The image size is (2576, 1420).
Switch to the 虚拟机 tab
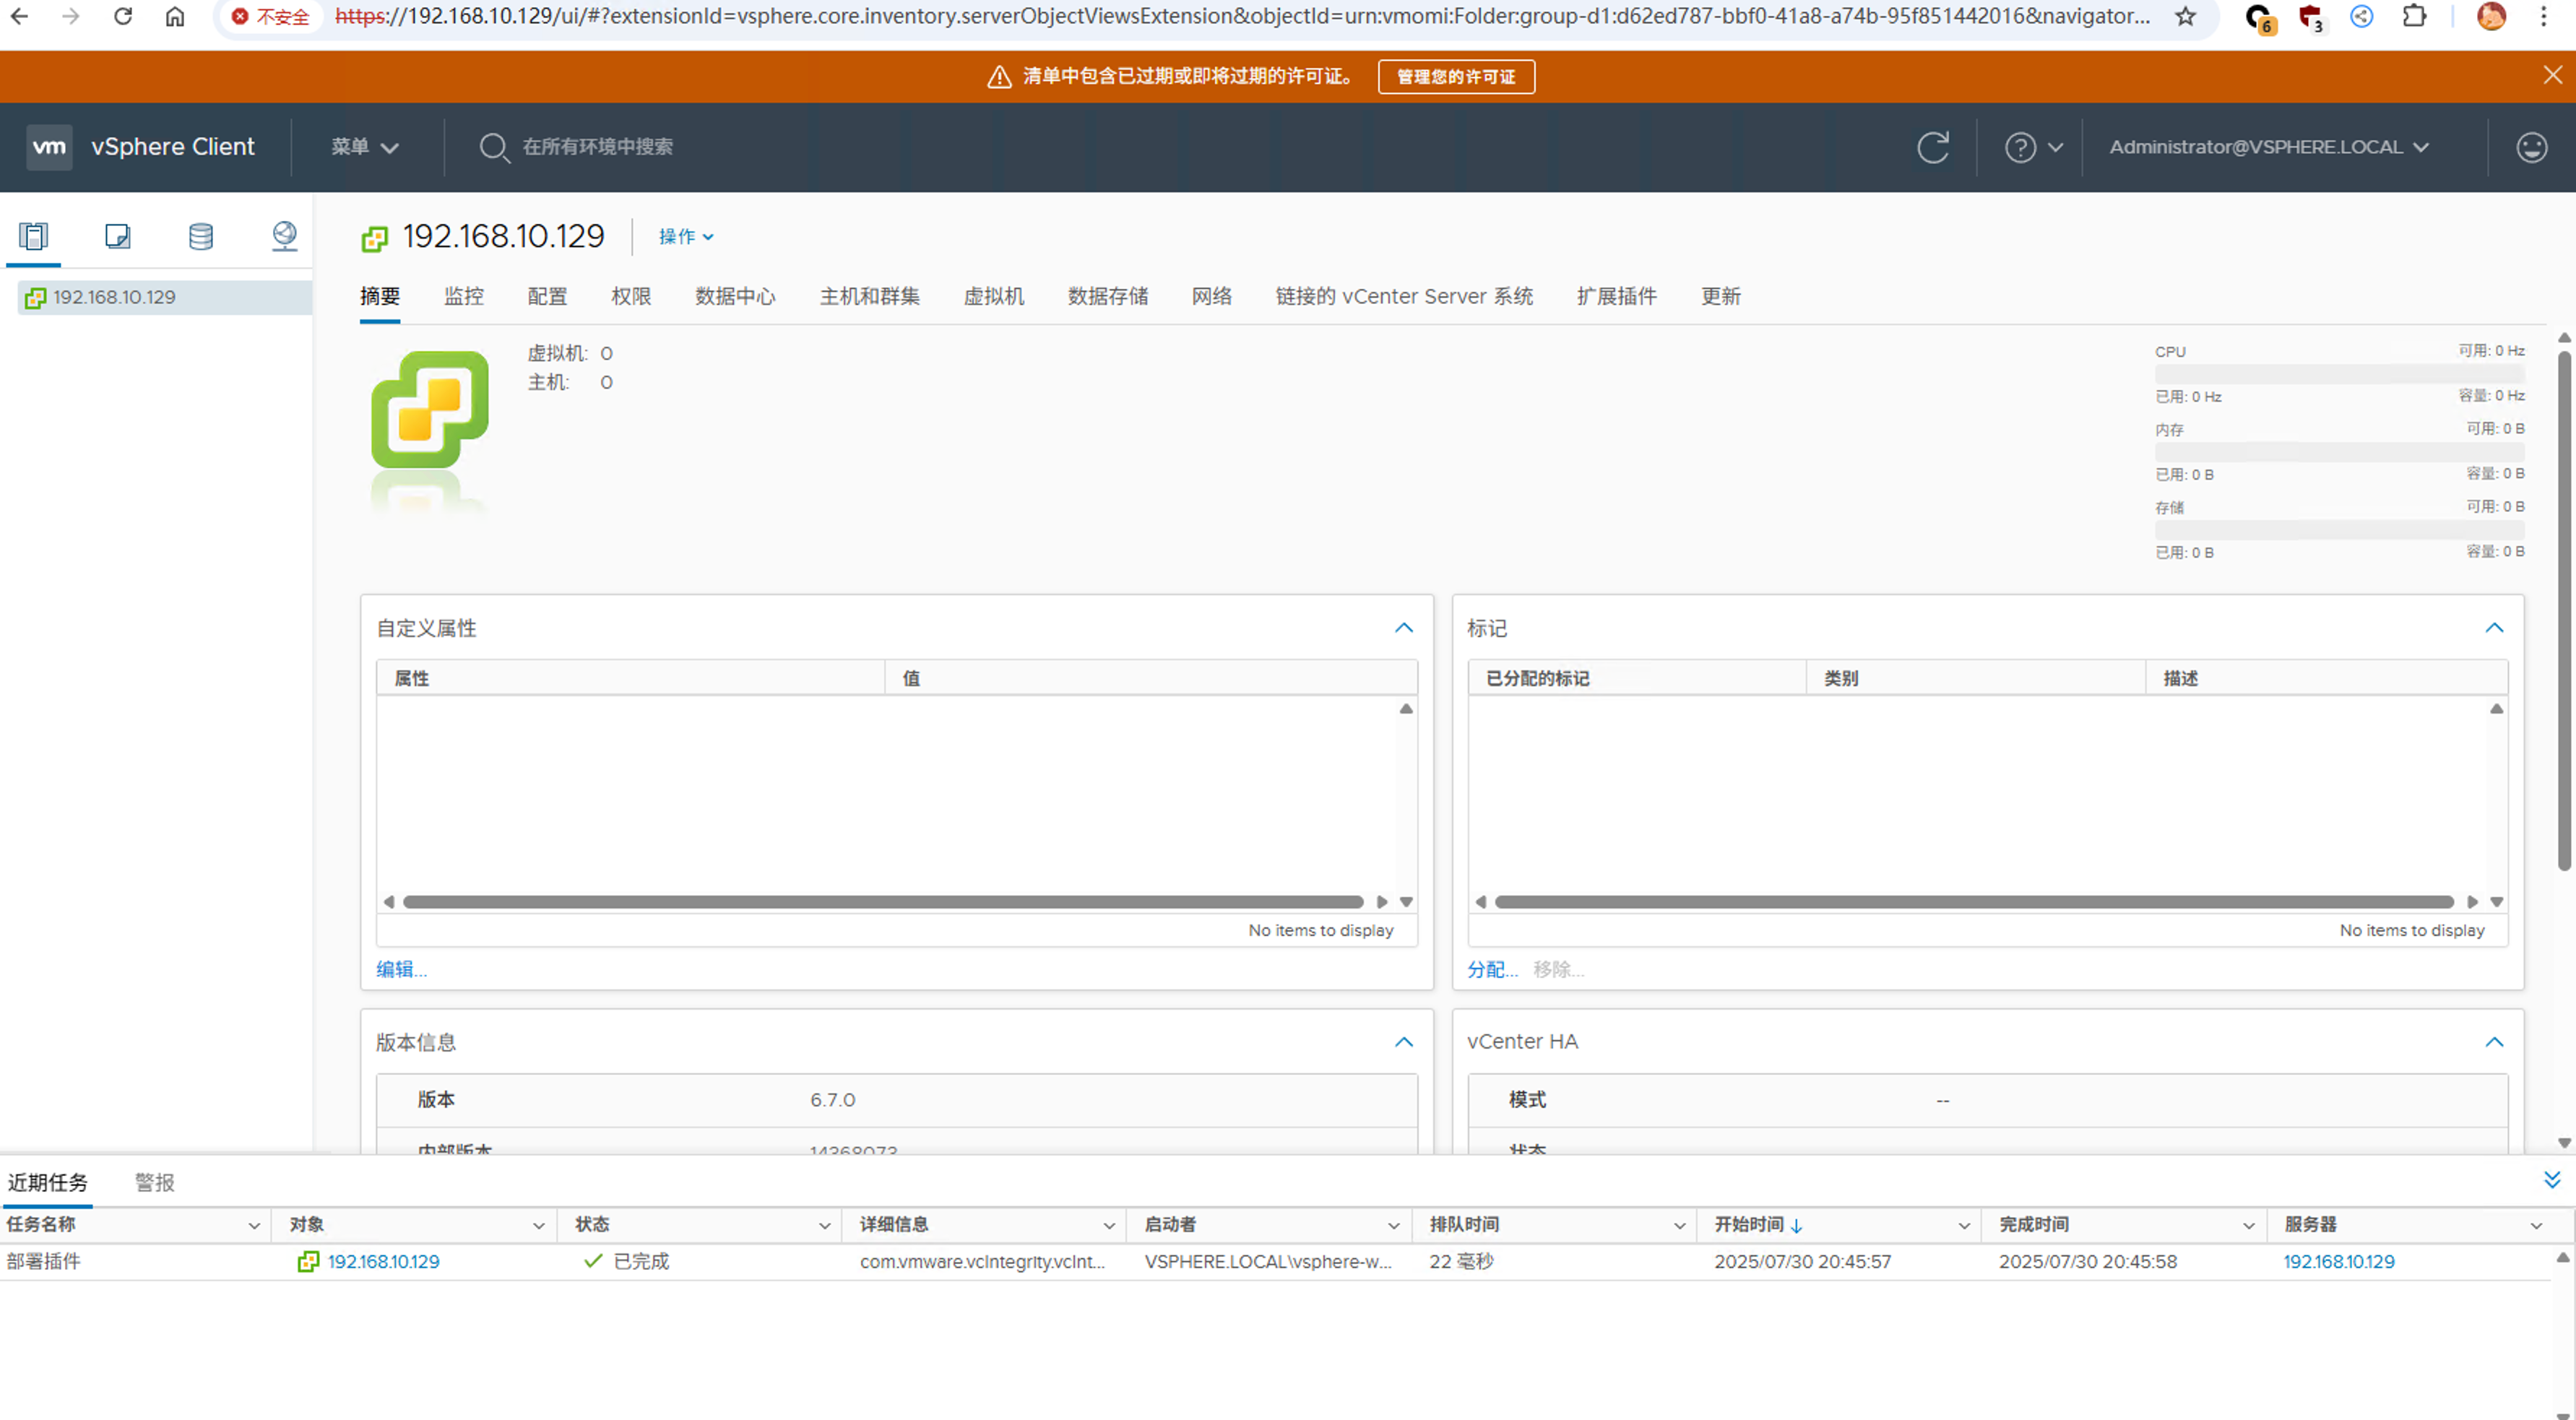[x=993, y=296]
